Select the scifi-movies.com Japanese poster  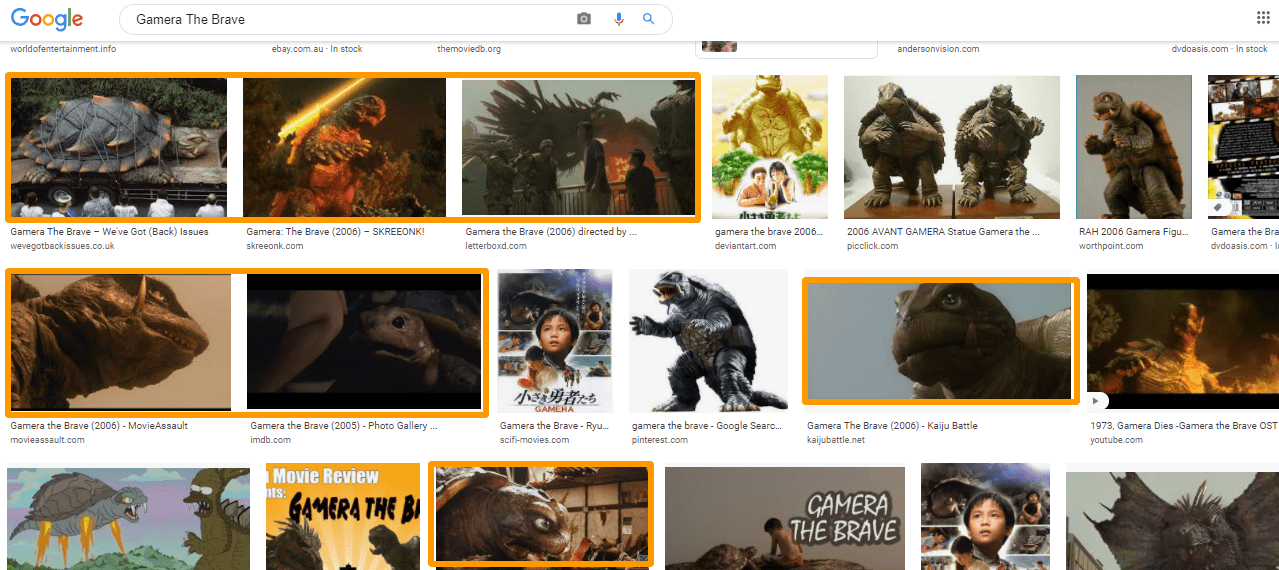click(x=555, y=342)
